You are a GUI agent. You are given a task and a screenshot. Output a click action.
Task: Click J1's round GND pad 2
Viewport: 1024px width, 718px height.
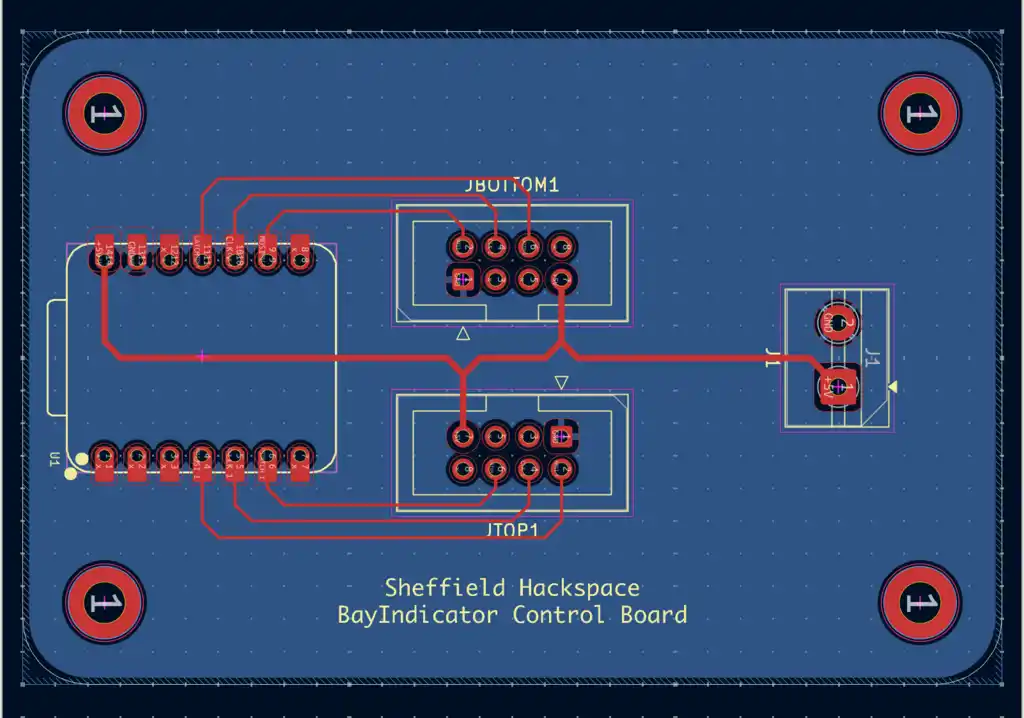pos(837,323)
